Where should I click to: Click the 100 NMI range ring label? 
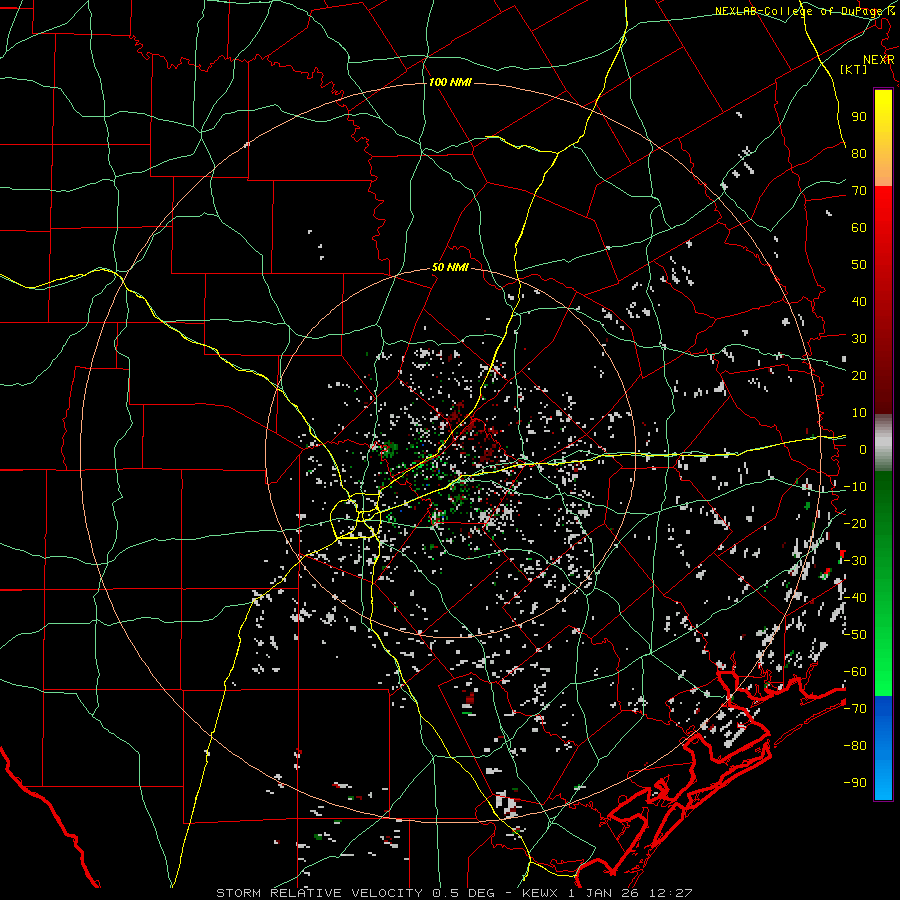pyautogui.click(x=450, y=83)
